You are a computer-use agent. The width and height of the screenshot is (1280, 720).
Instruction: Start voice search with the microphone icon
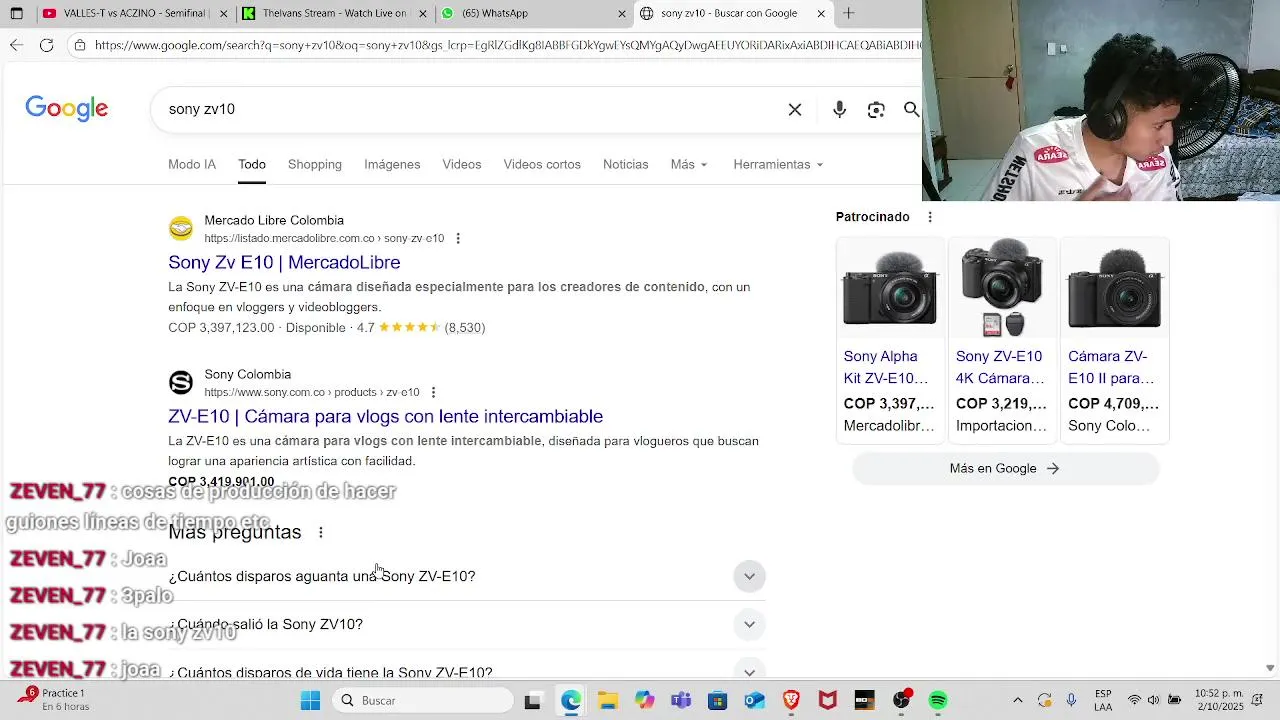(x=840, y=110)
